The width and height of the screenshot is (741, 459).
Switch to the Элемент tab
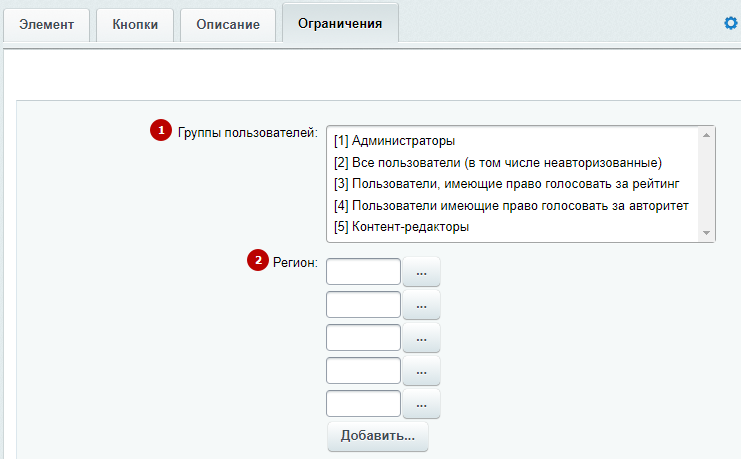point(46,25)
